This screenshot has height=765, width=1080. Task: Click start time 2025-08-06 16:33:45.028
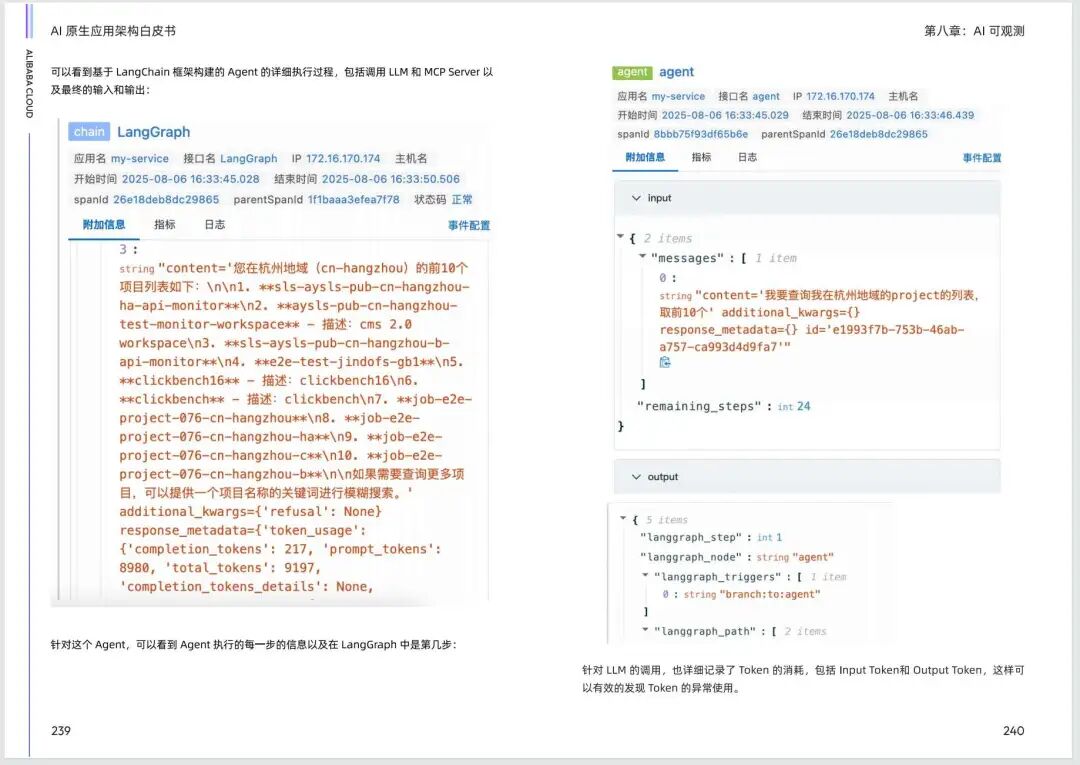(191, 179)
